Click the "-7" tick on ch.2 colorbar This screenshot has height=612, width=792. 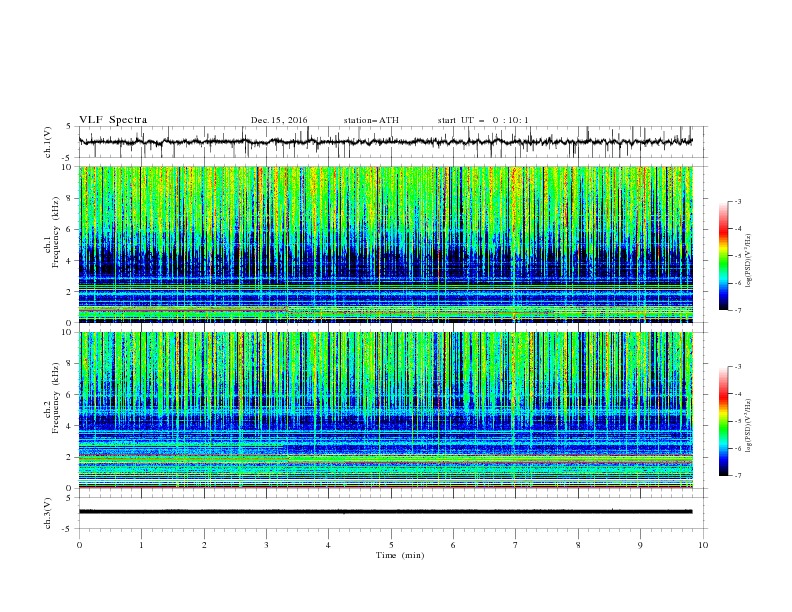737,476
